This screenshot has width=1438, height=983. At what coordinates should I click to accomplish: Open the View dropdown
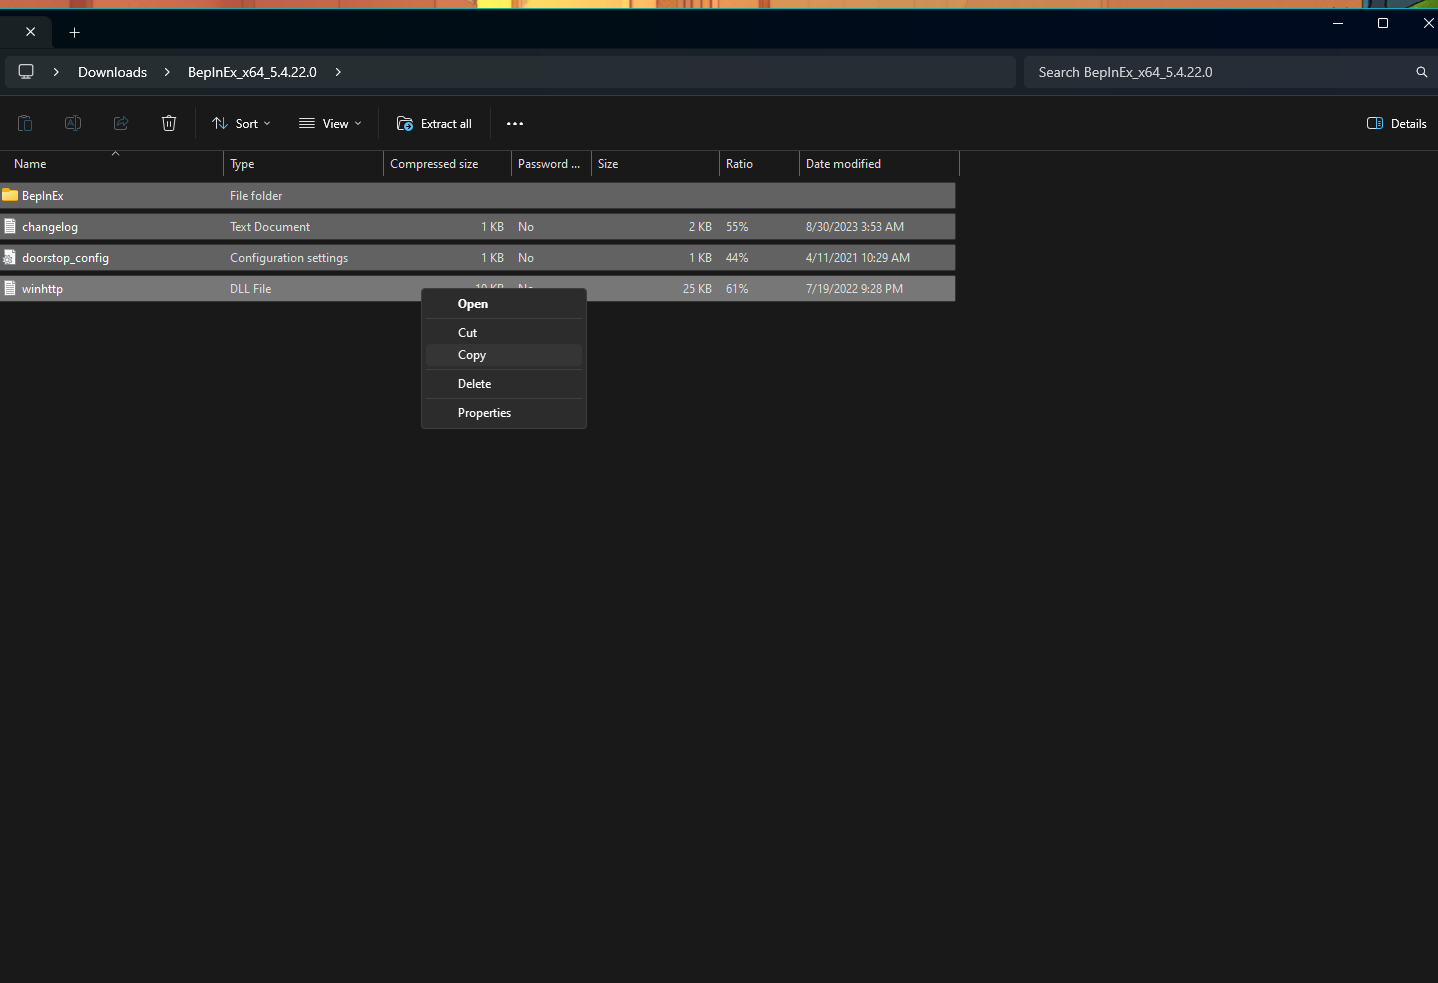(330, 124)
